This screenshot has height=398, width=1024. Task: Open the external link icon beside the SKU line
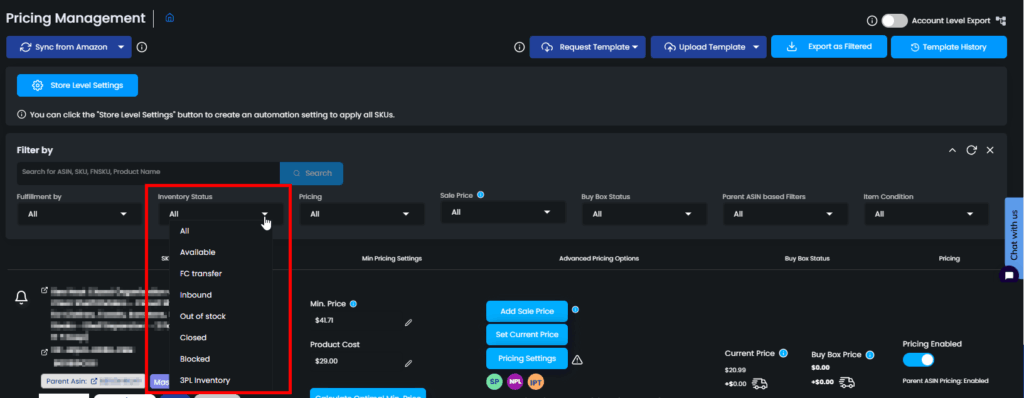[44, 352]
